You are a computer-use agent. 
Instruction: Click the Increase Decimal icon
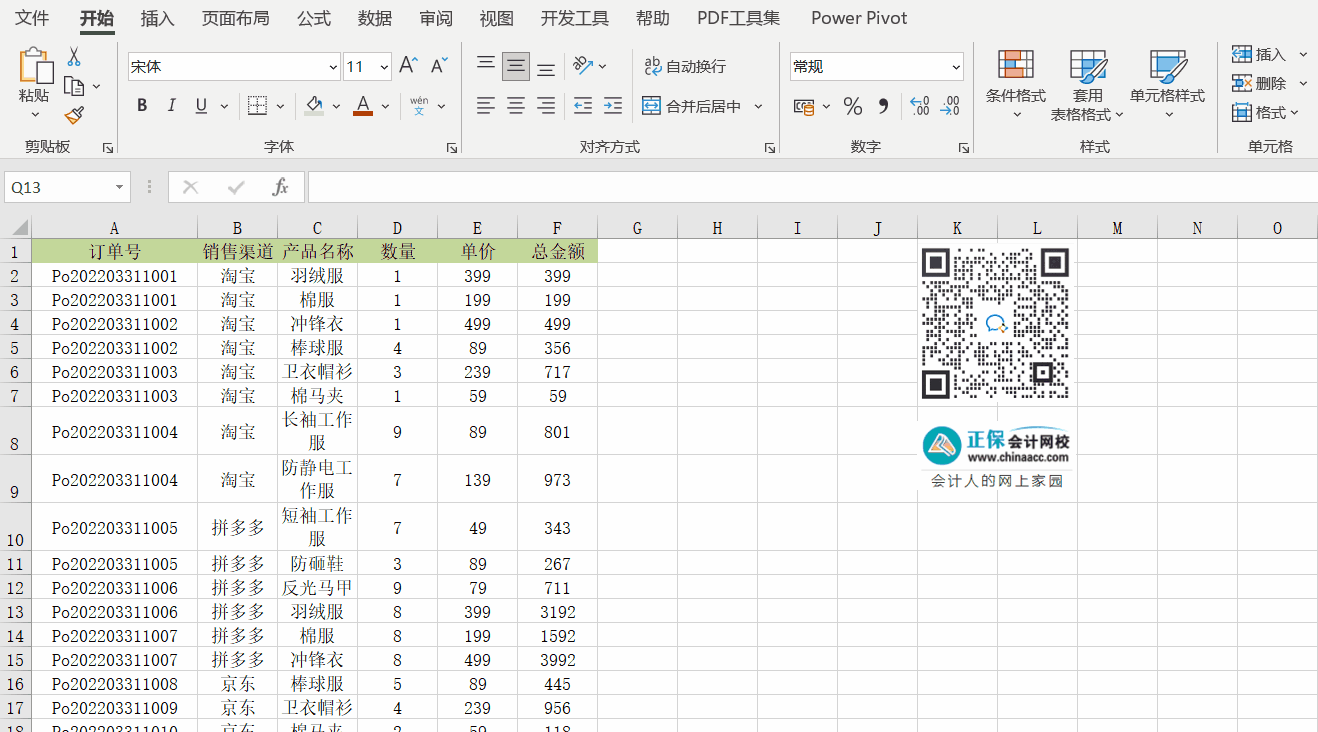click(920, 106)
